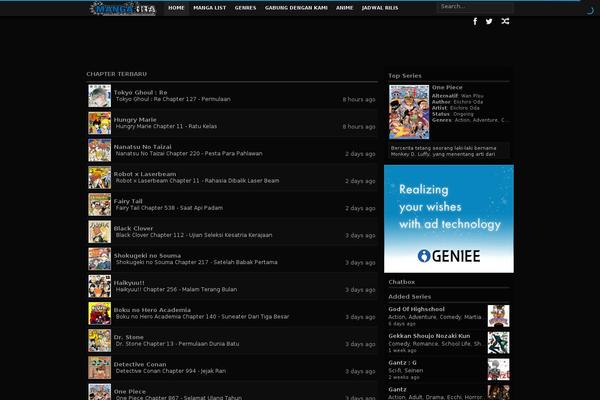Viewport: 600px width, 400px height.
Task: Click the Chatbox section heading
Action: (401, 282)
